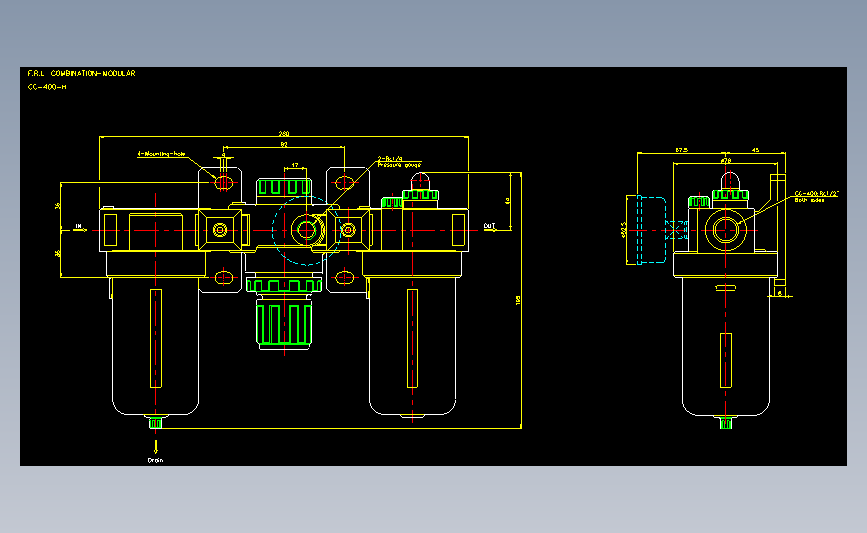Select the "17" dimension above the regulator

tap(295, 165)
